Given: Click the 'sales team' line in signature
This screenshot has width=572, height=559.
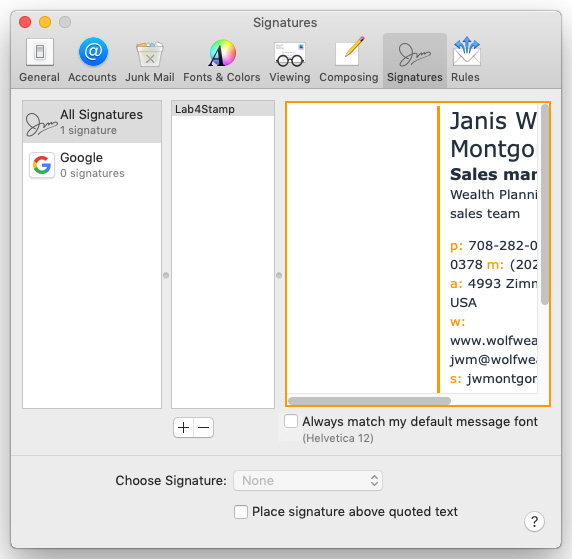Looking at the screenshot, I should [485, 213].
